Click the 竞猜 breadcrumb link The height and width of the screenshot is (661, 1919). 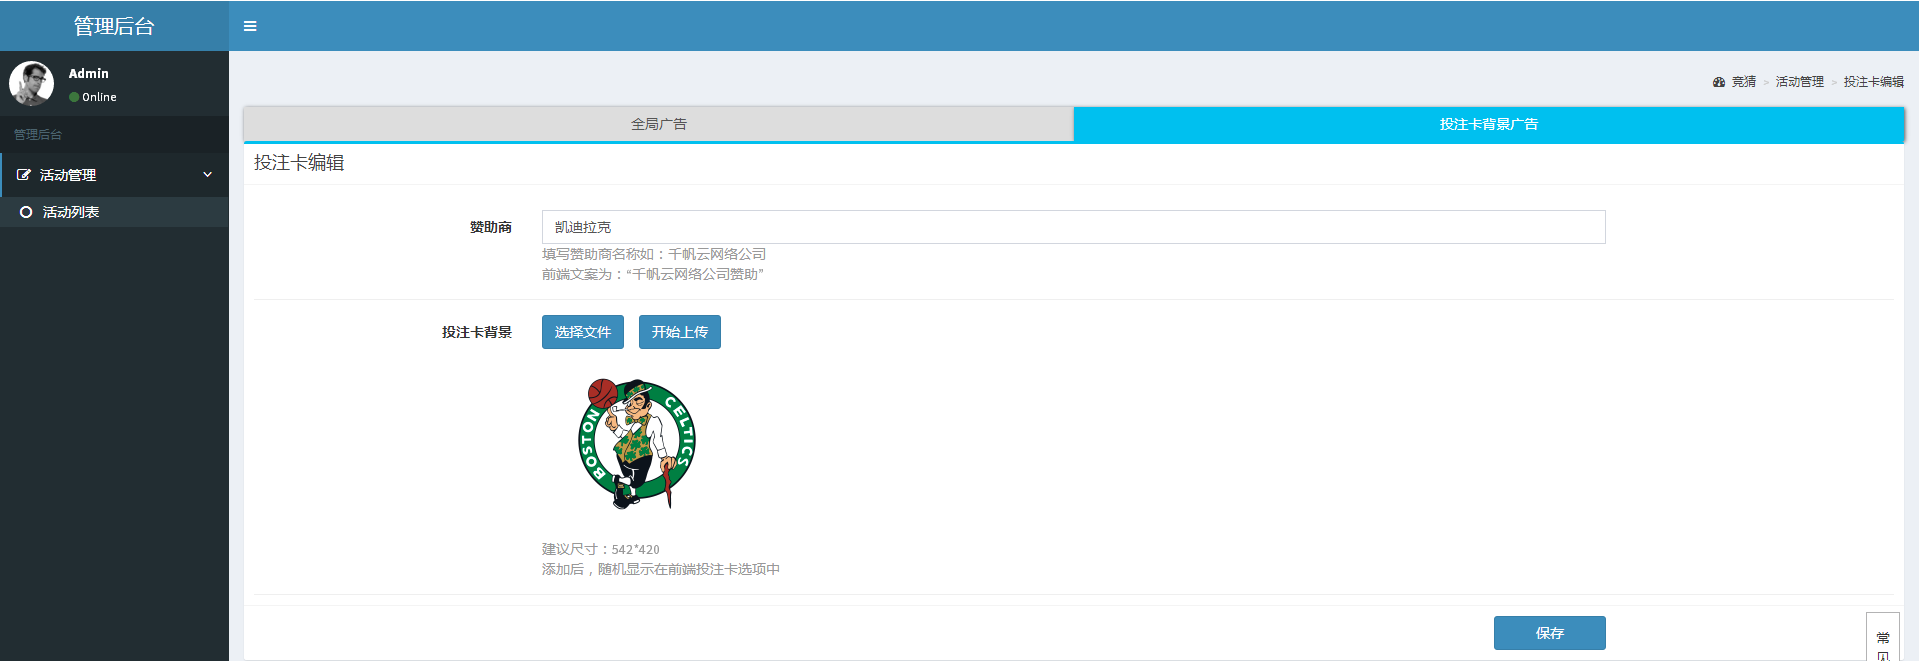coord(1744,82)
